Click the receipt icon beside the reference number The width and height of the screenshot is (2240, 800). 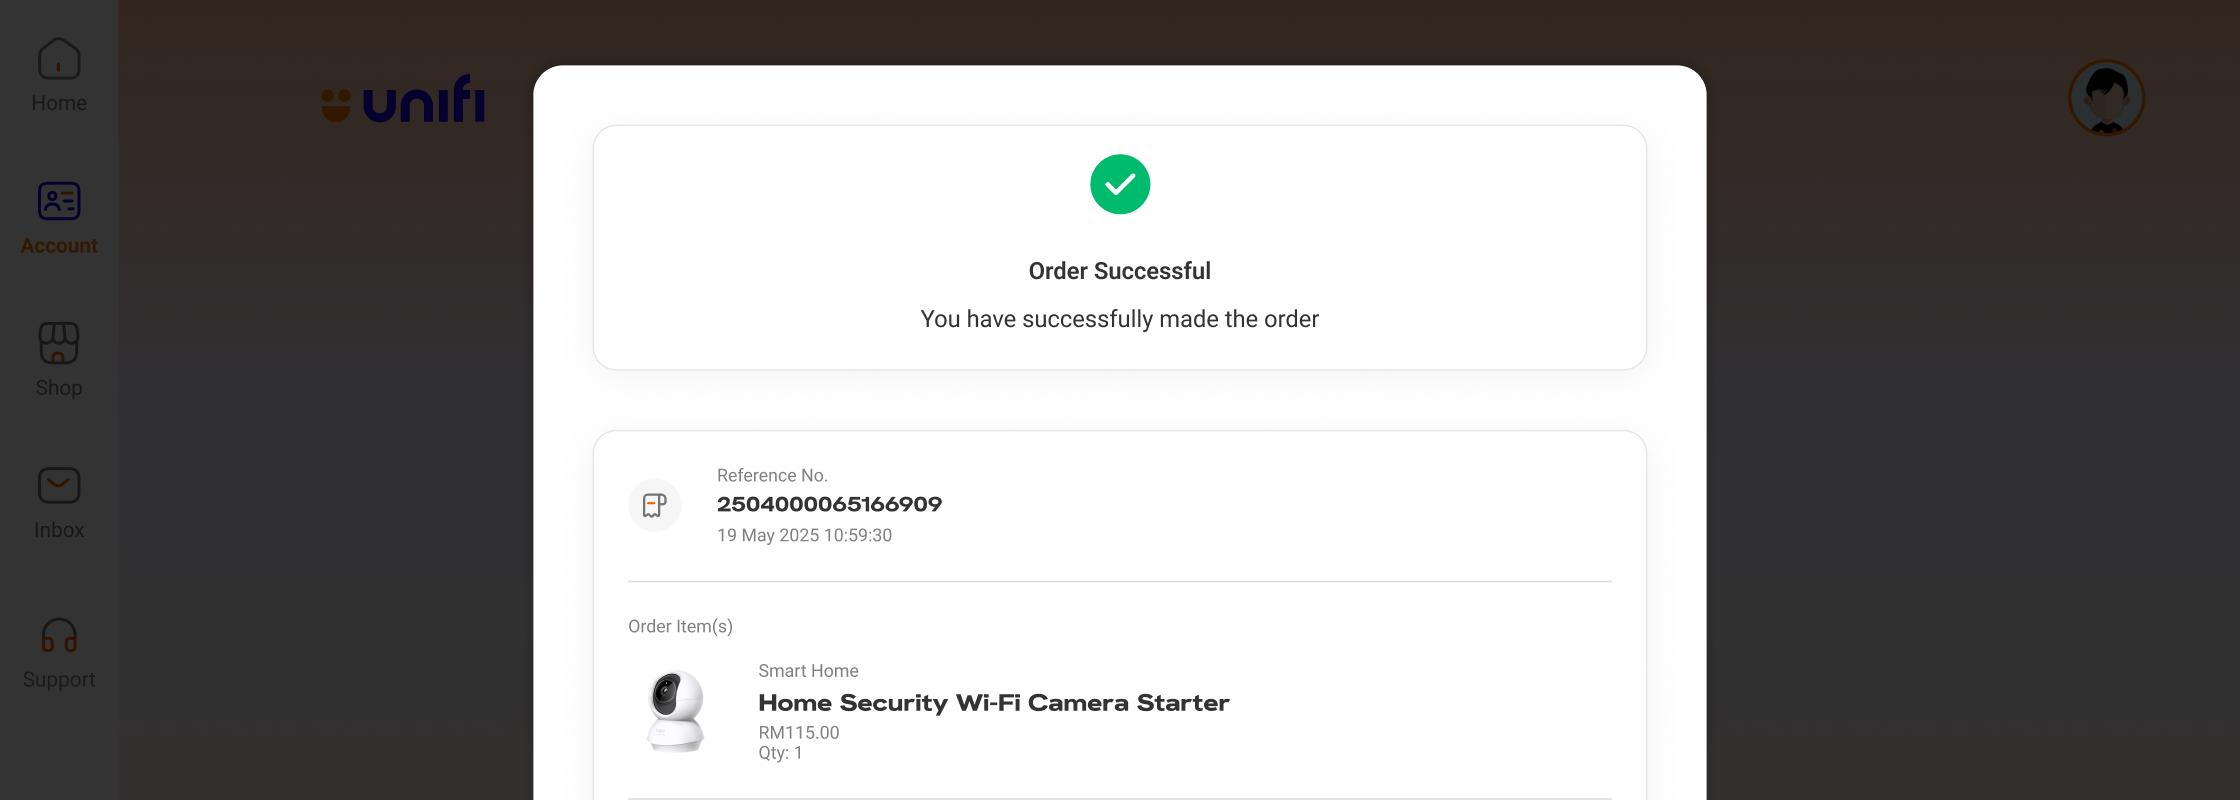click(655, 505)
